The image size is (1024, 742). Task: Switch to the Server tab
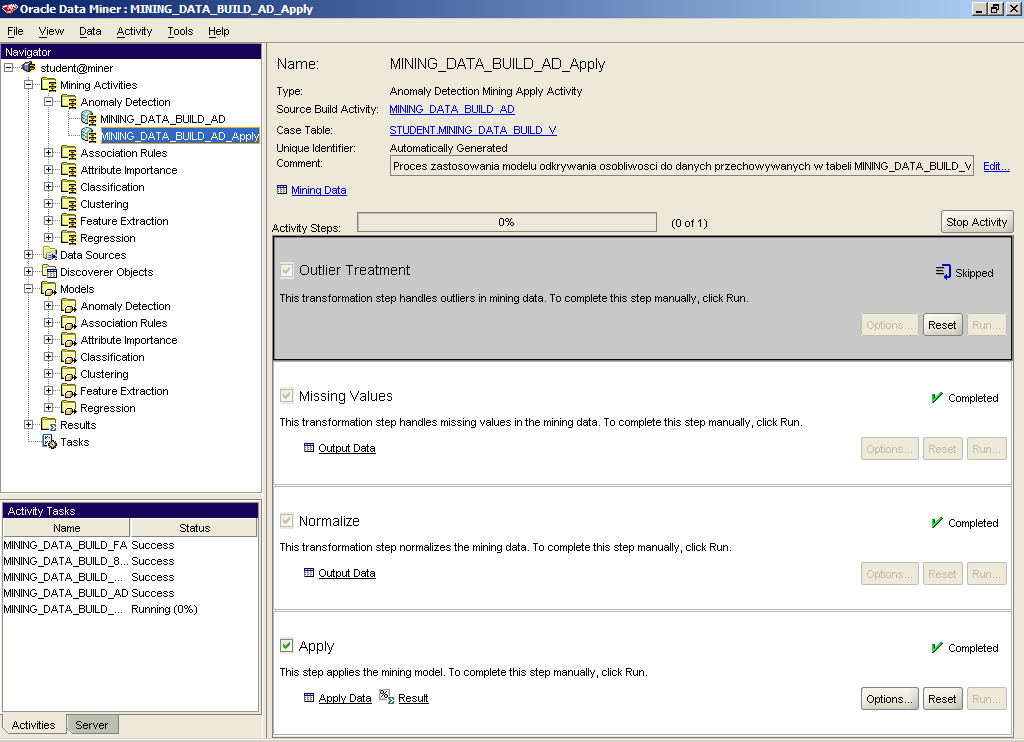pos(92,724)
